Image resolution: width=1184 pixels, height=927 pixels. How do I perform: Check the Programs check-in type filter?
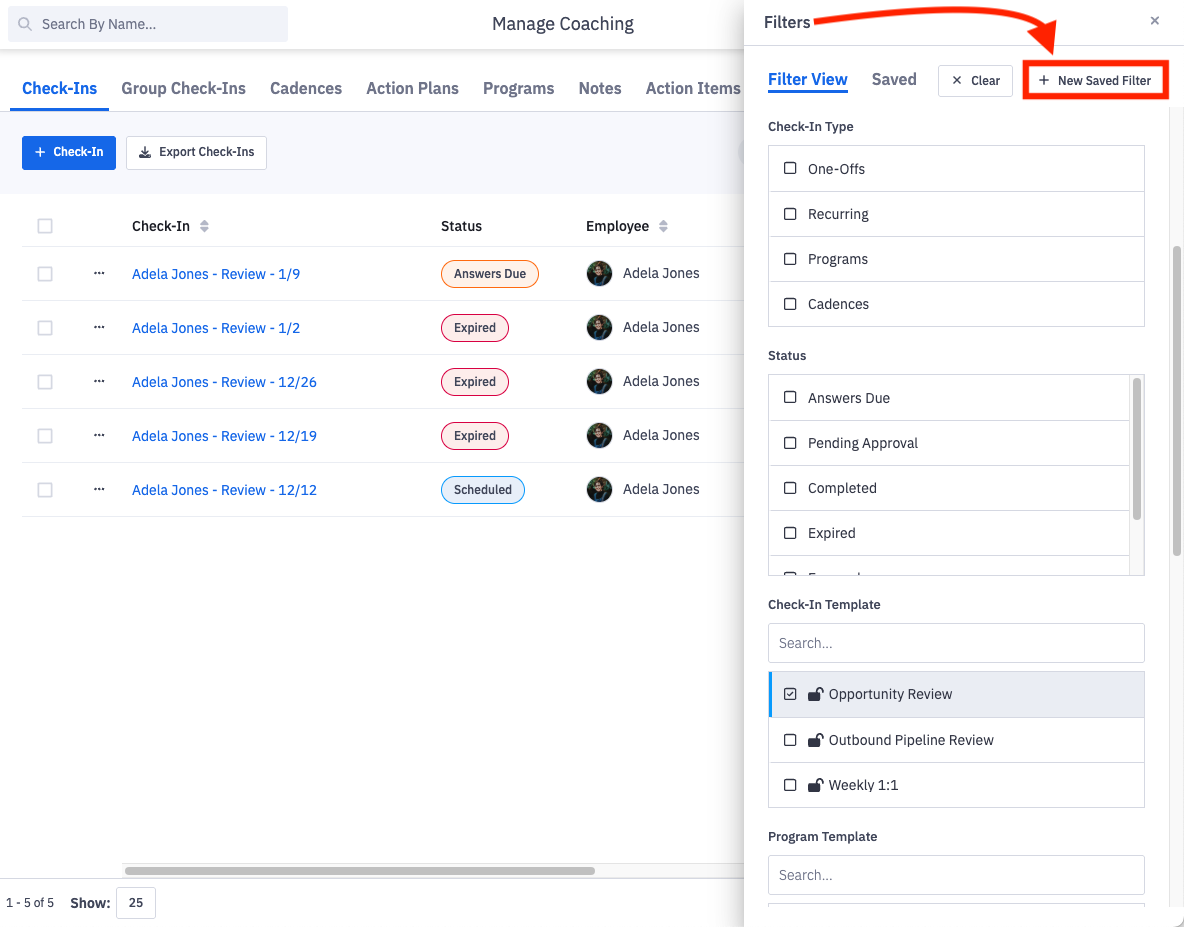(790, 259)
